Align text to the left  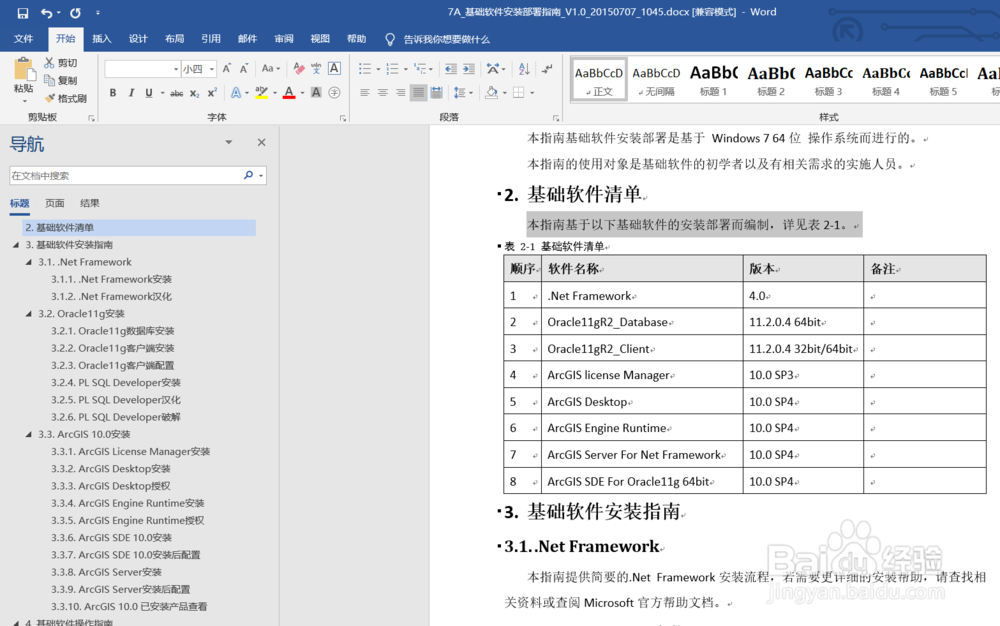click(x=364, y=93)
